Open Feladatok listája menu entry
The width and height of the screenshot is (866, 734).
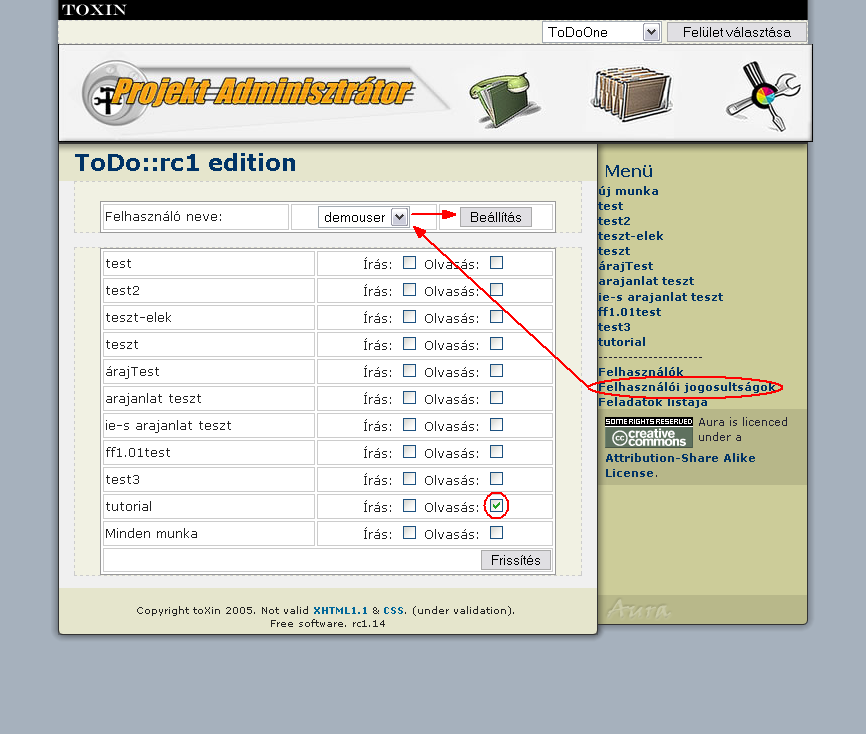pyautogui.click(x=652, y=402)
